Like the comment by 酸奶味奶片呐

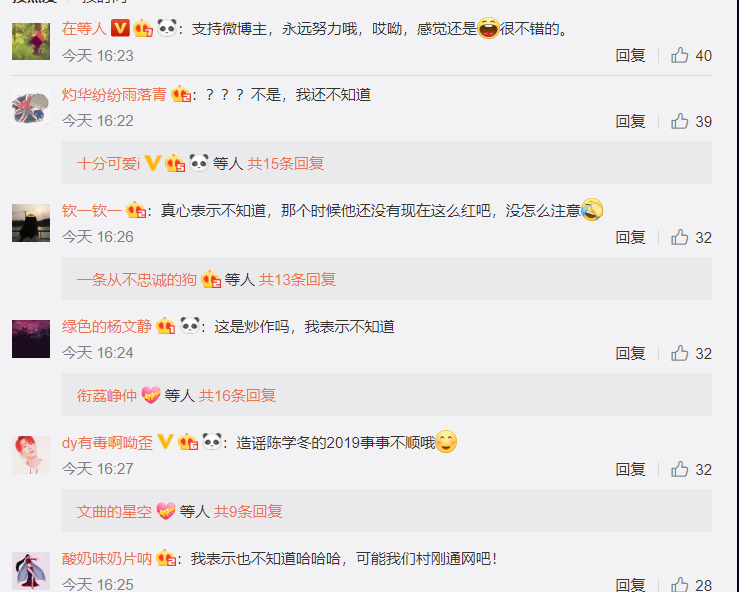(x=680, y=584)
